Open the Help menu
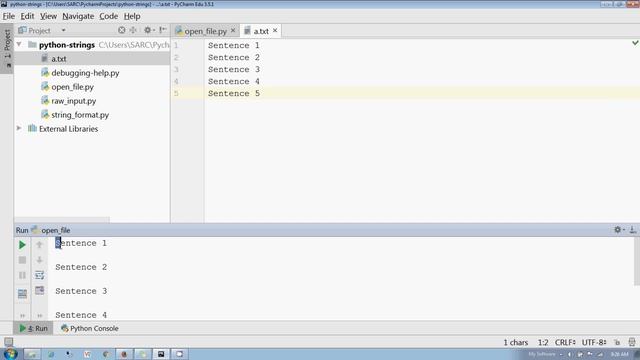Image resolution: width=640 pixels, height=360 pixels. (x=132, y=16)
